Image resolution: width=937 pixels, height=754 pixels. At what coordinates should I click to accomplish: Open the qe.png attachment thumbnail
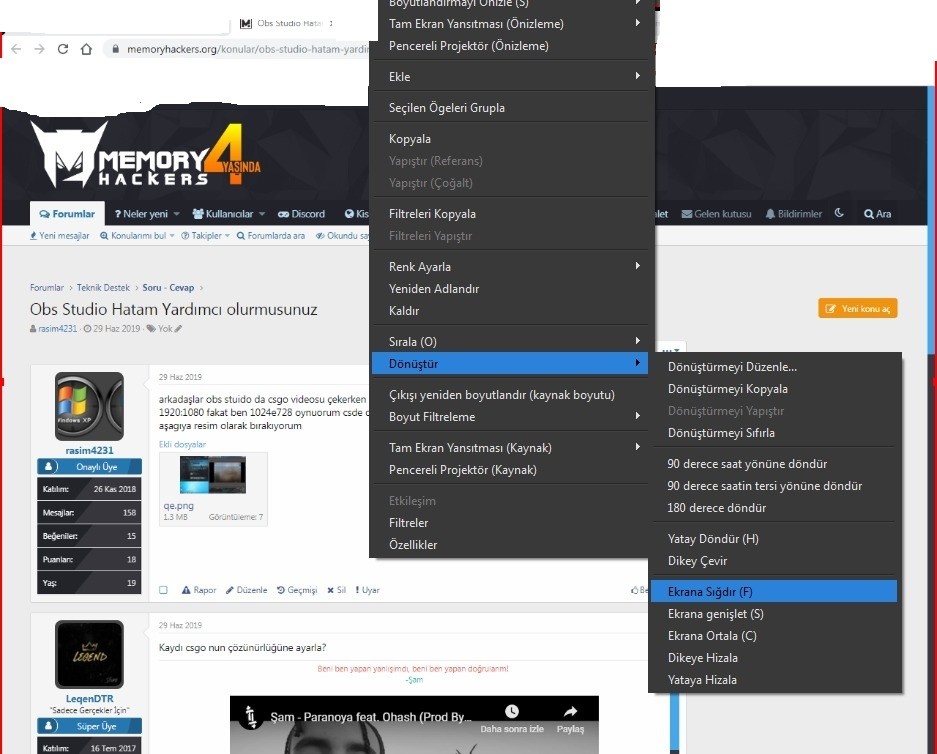tap(213, 474)
